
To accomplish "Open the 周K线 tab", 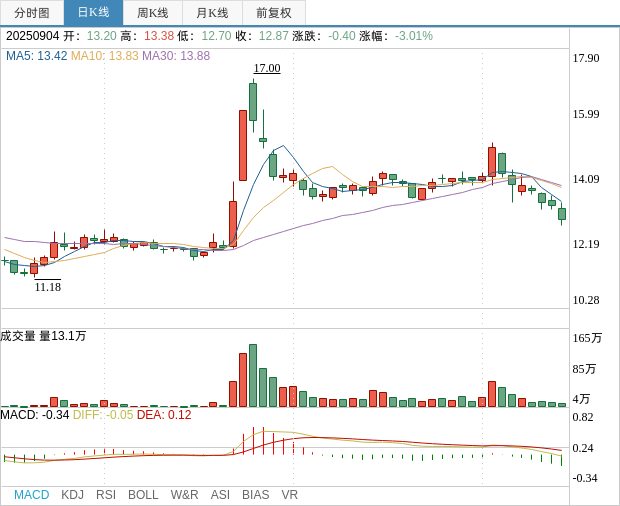I will click(153, 13).
